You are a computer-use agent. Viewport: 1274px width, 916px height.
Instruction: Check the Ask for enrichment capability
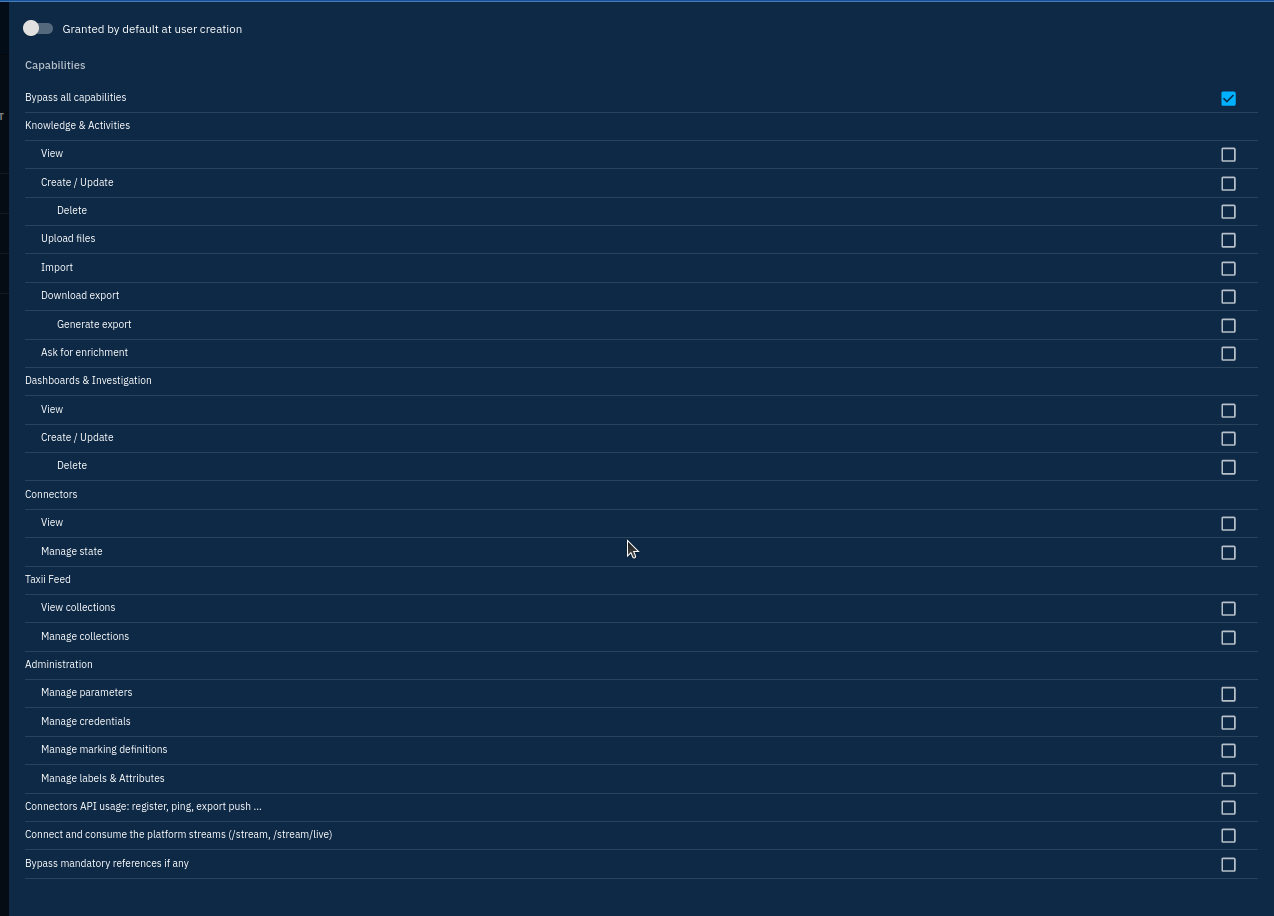pos(1228,353)
